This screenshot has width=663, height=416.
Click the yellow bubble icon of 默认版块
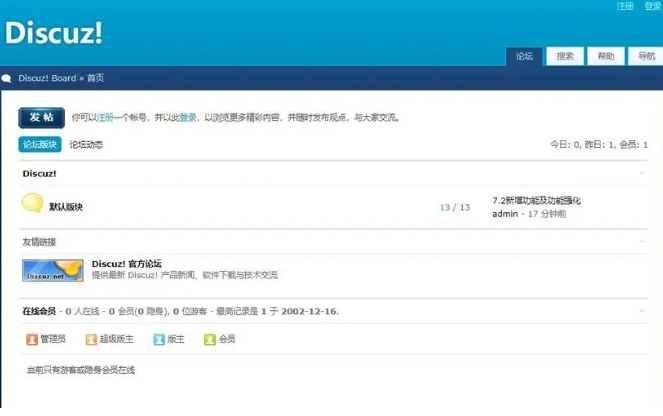(x=32, y=203)
